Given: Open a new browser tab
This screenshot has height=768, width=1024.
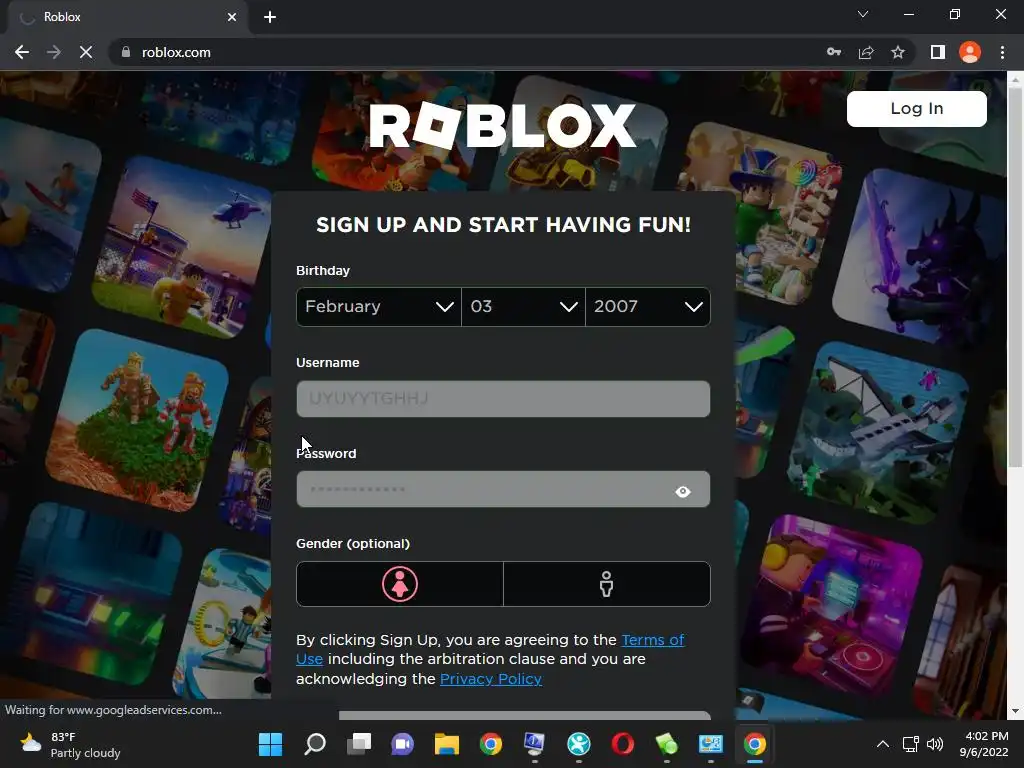Looking at the screenshot, I should coord(270,17).
